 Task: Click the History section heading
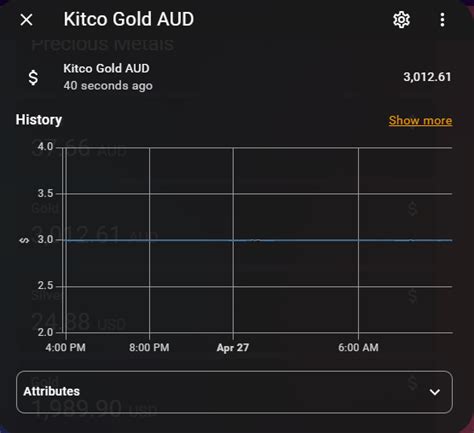(39, 120)
